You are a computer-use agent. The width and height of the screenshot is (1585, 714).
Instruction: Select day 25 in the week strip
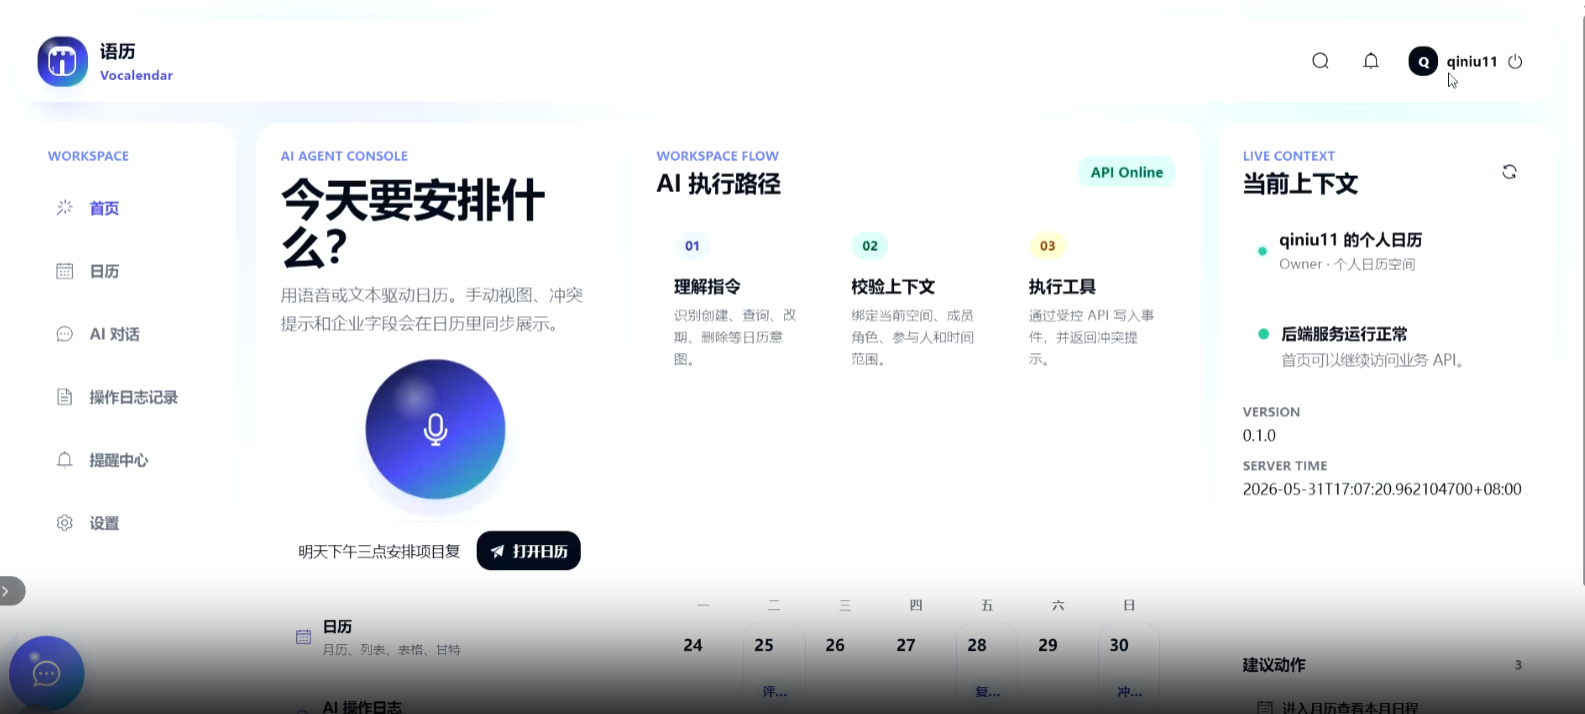(x=764, y=646)
